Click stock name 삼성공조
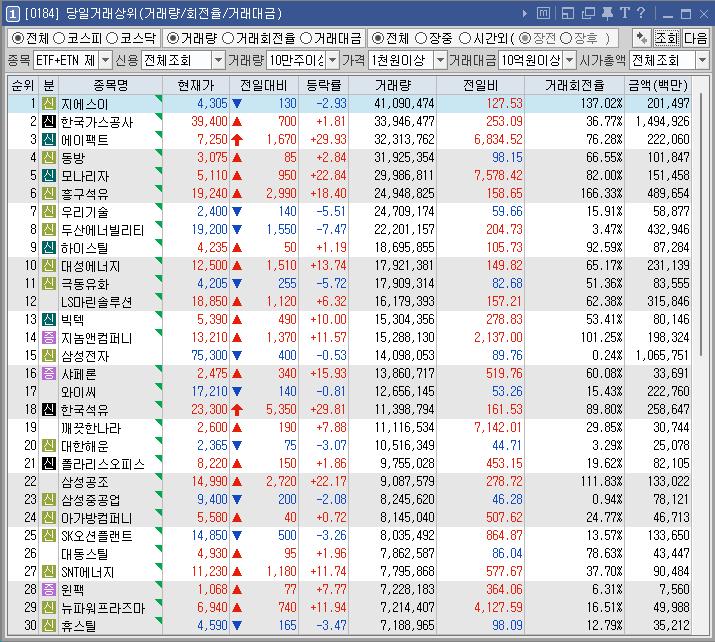The image size is (715, 642). (x=85, y=482)
